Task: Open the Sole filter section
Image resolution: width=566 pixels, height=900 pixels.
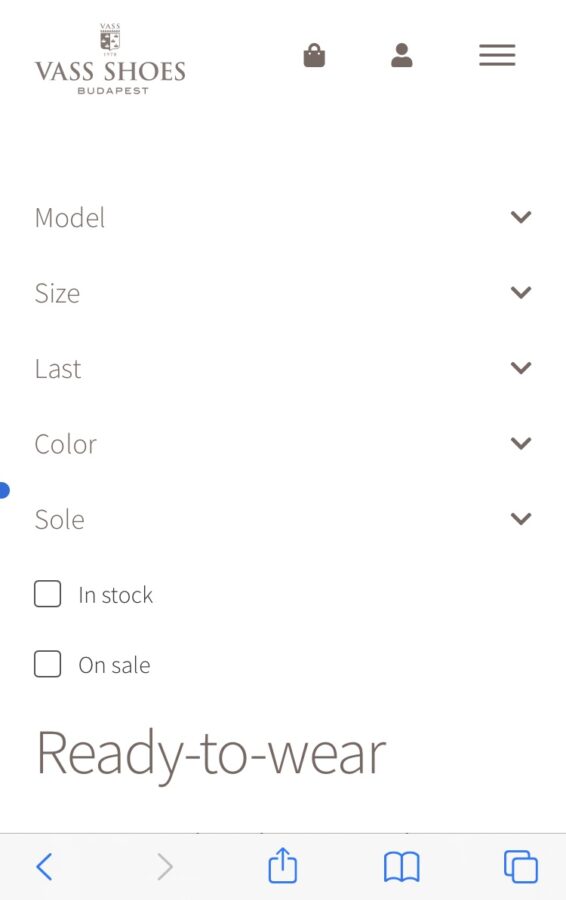Action: (283, 519)
